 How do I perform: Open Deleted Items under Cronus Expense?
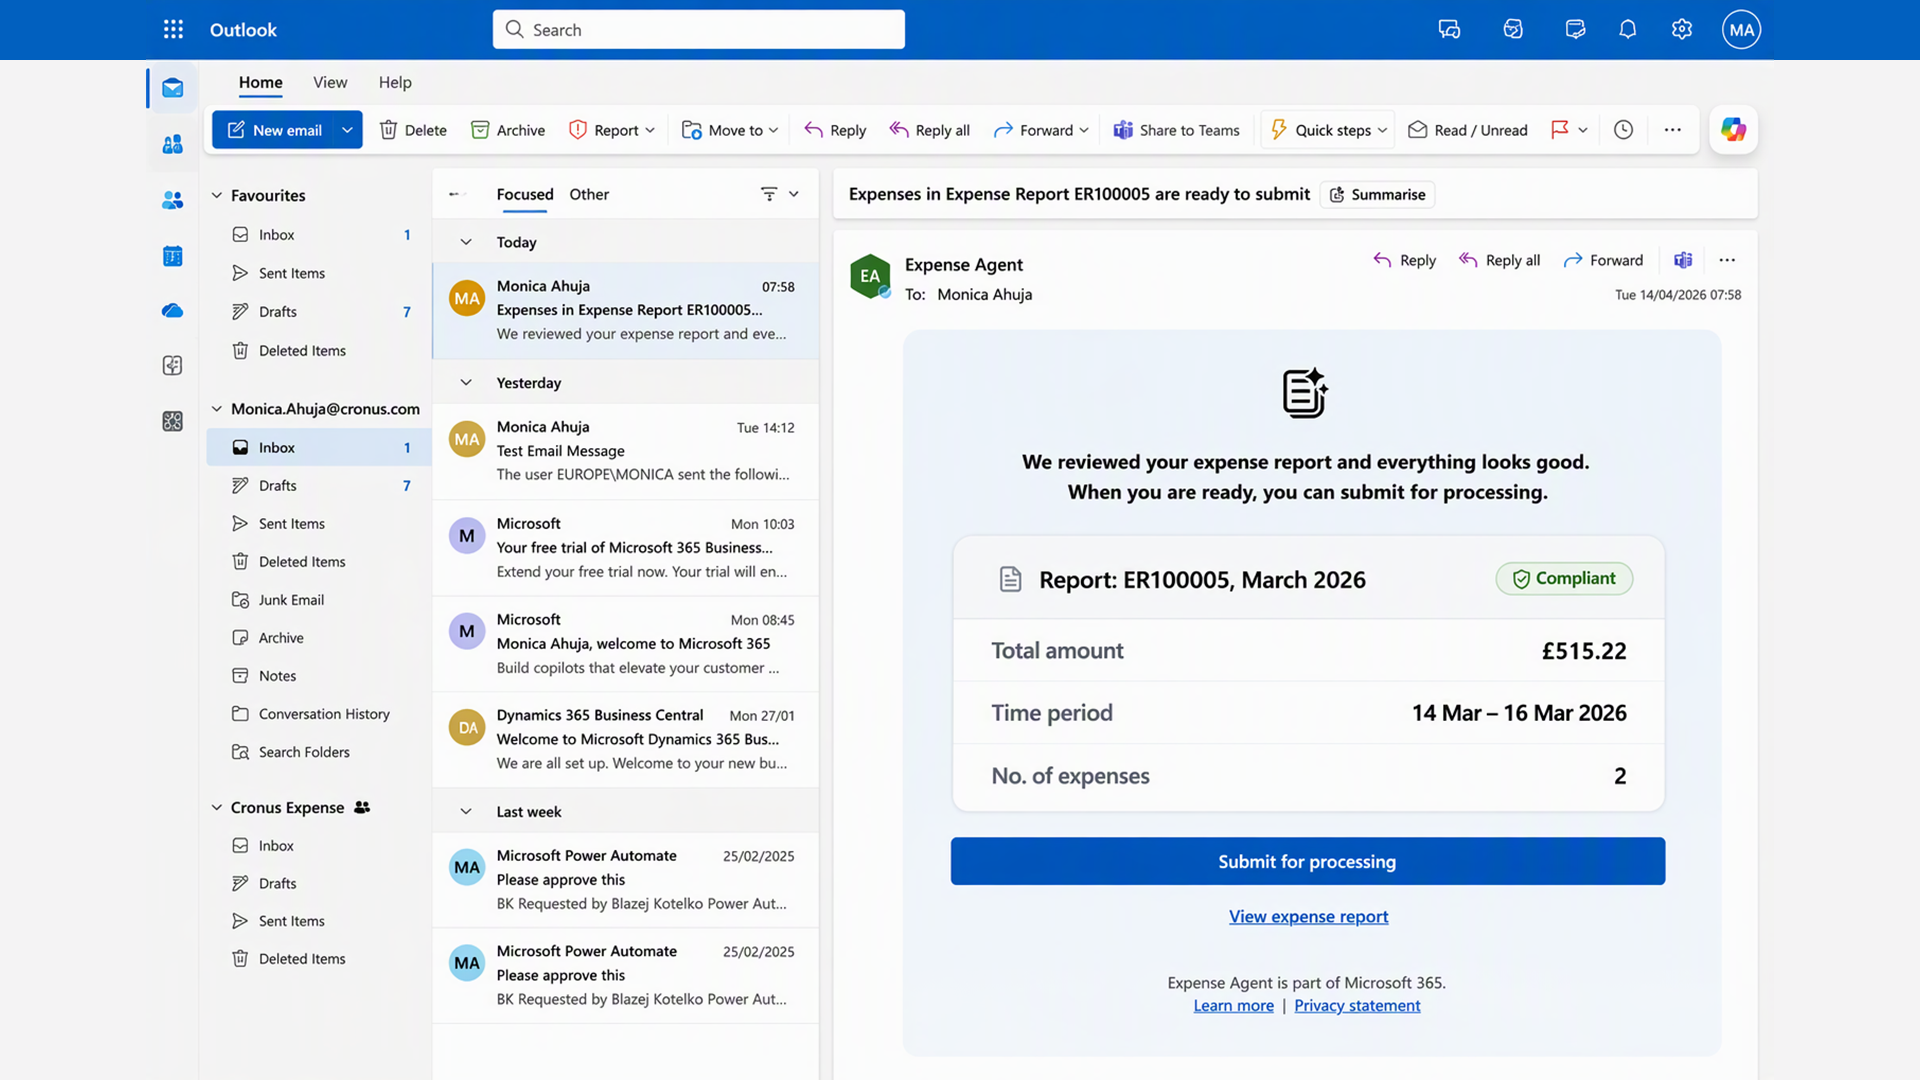(319, 958)
